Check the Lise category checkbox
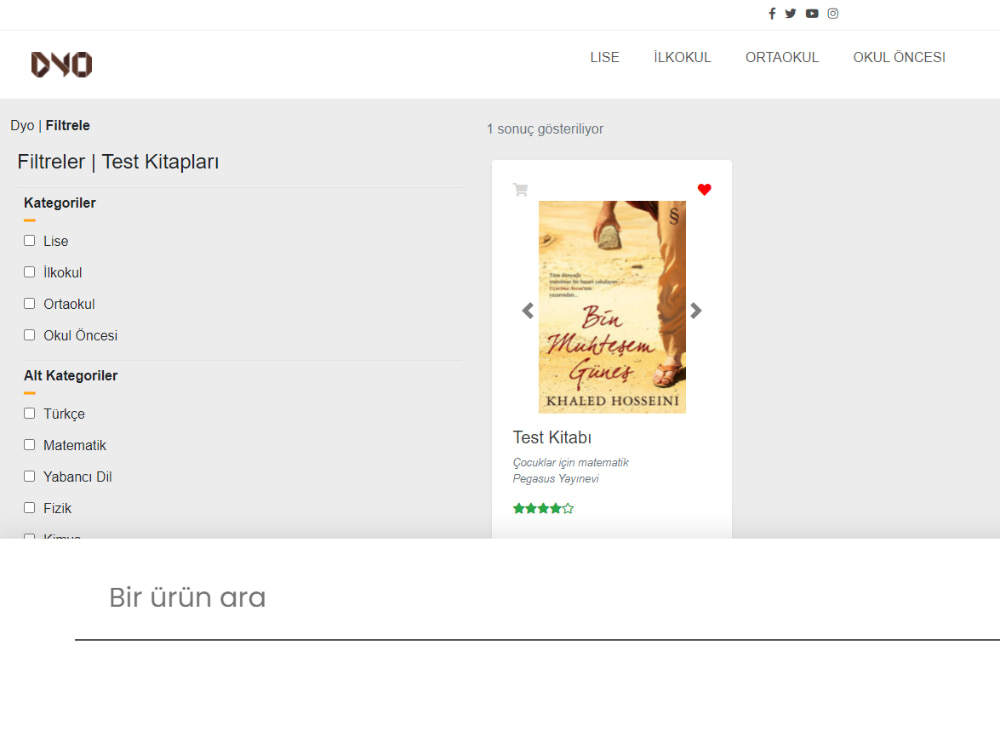The height and width of the screenshot is (750, 1000). pos(29,240)
